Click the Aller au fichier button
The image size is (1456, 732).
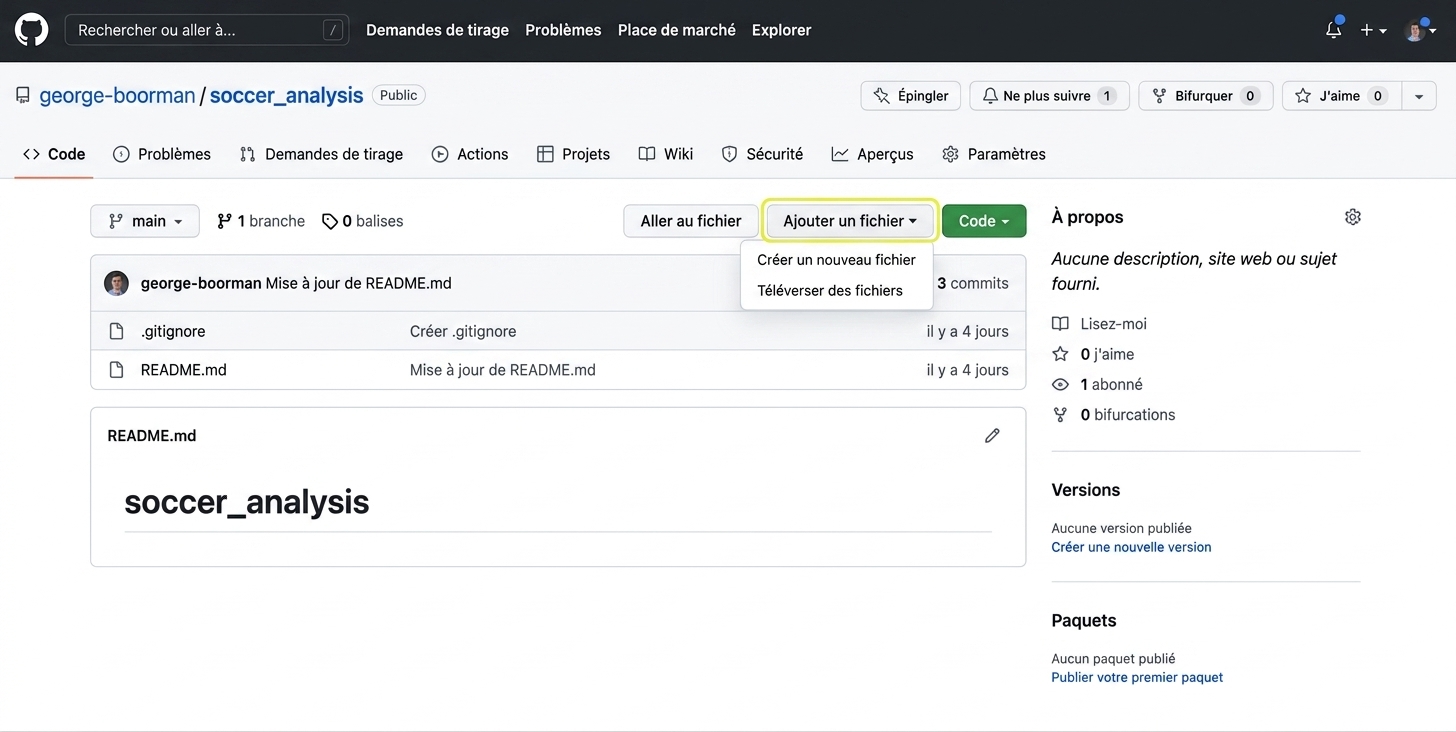(691, 221)
